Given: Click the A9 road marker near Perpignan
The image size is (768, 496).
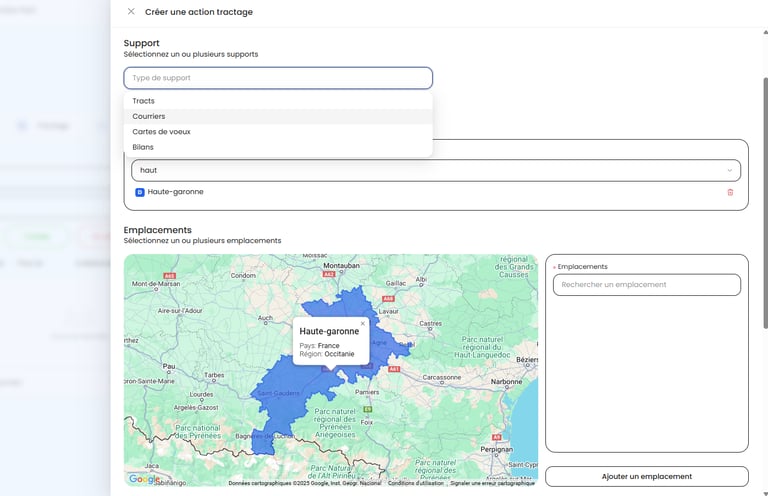Looking at the screenshot, I should 497,437.
